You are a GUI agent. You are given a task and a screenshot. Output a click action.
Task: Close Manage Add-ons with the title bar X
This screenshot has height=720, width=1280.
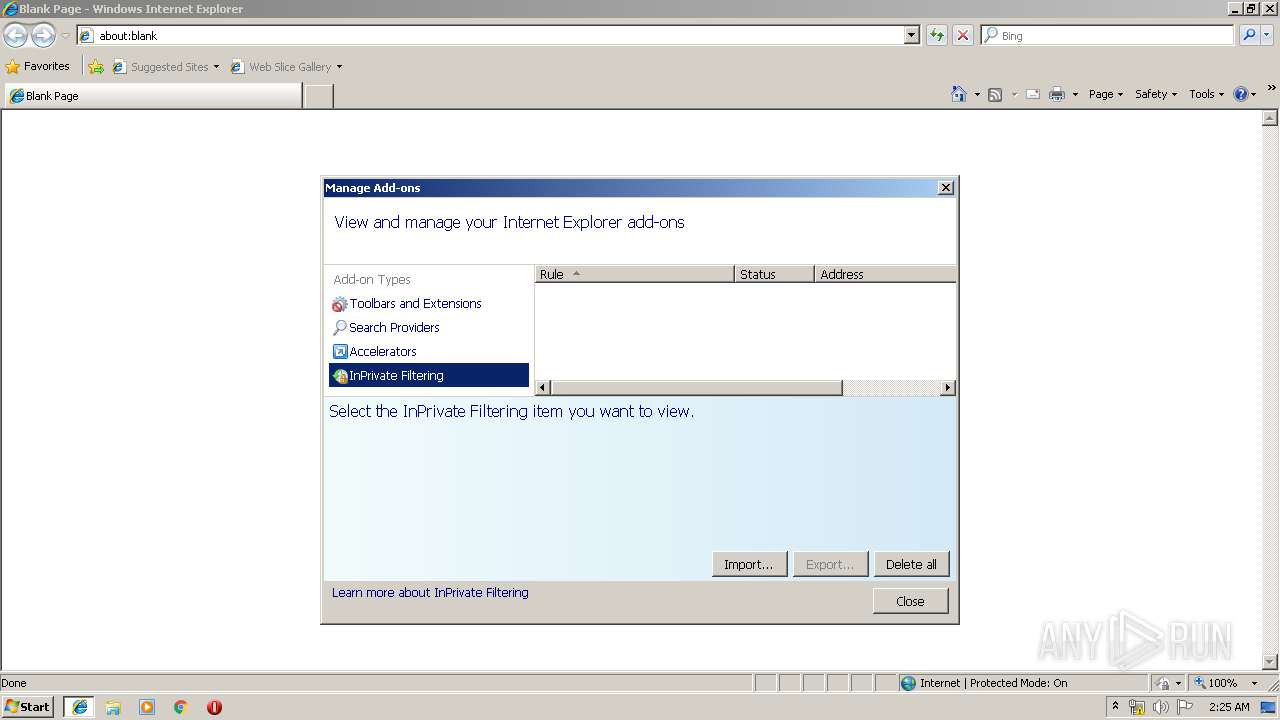pos(946,188)
